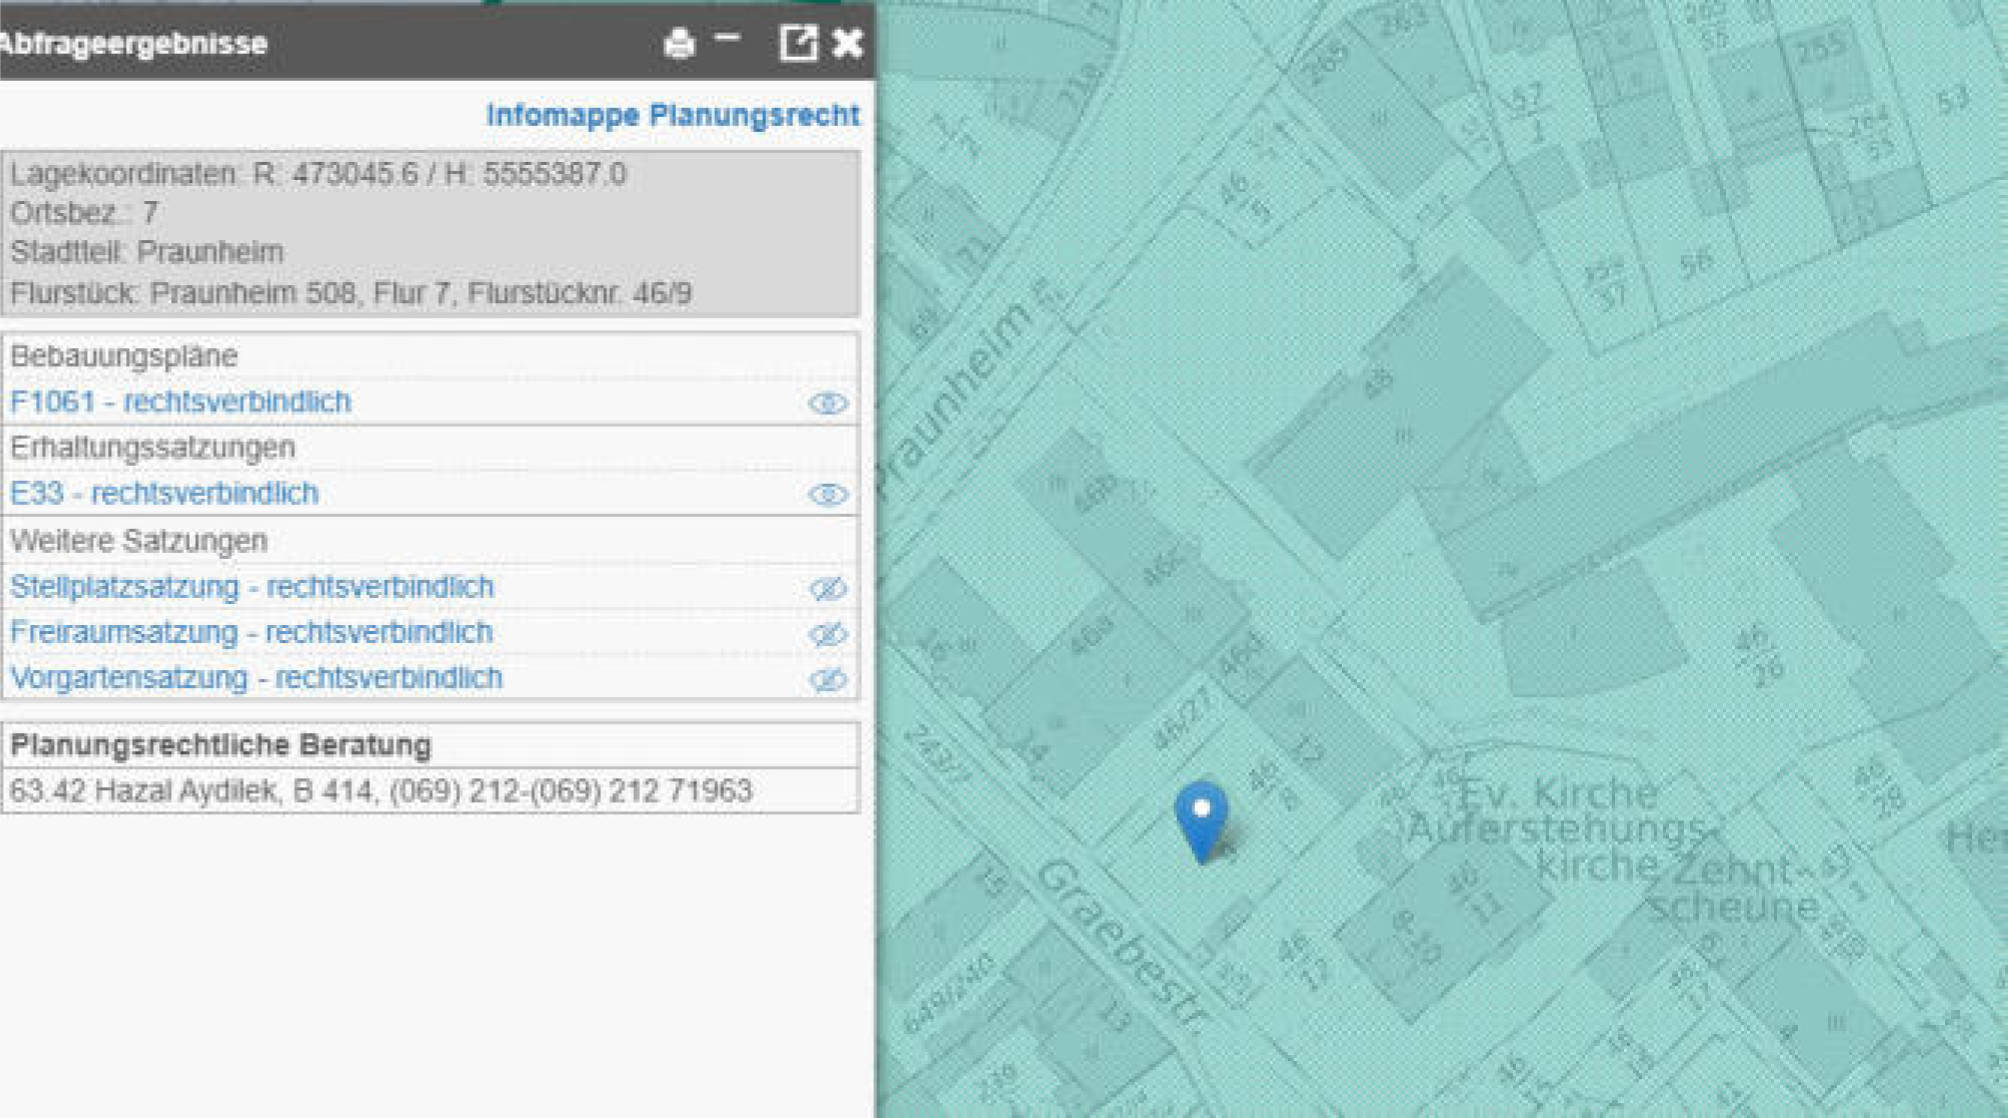Screen dimensions: 2008x1118
Task: Show the Vorgartensatzung layer
Action: [828, 680]
